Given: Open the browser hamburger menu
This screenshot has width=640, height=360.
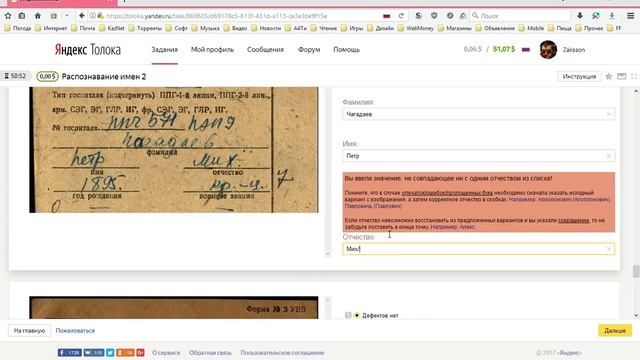Looking at the screenshot, I should (631, 16).
